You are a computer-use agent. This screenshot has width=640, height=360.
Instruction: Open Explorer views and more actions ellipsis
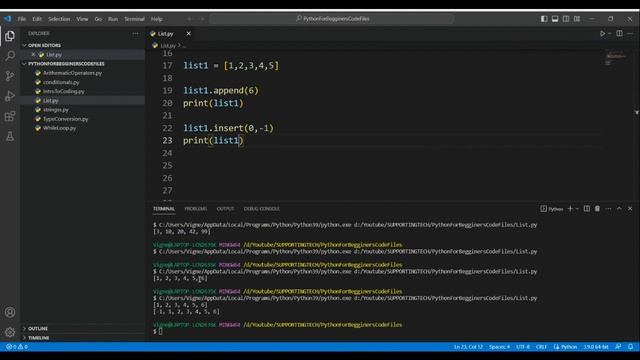(135, 33)
